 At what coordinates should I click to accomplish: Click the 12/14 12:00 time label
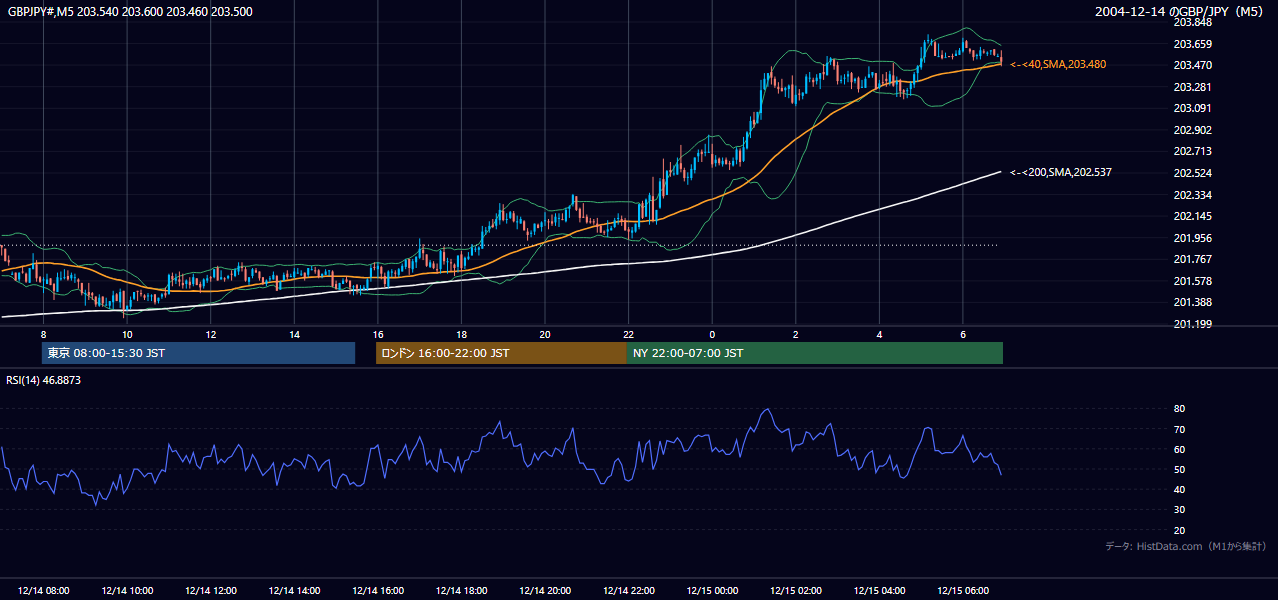(210, 591)
